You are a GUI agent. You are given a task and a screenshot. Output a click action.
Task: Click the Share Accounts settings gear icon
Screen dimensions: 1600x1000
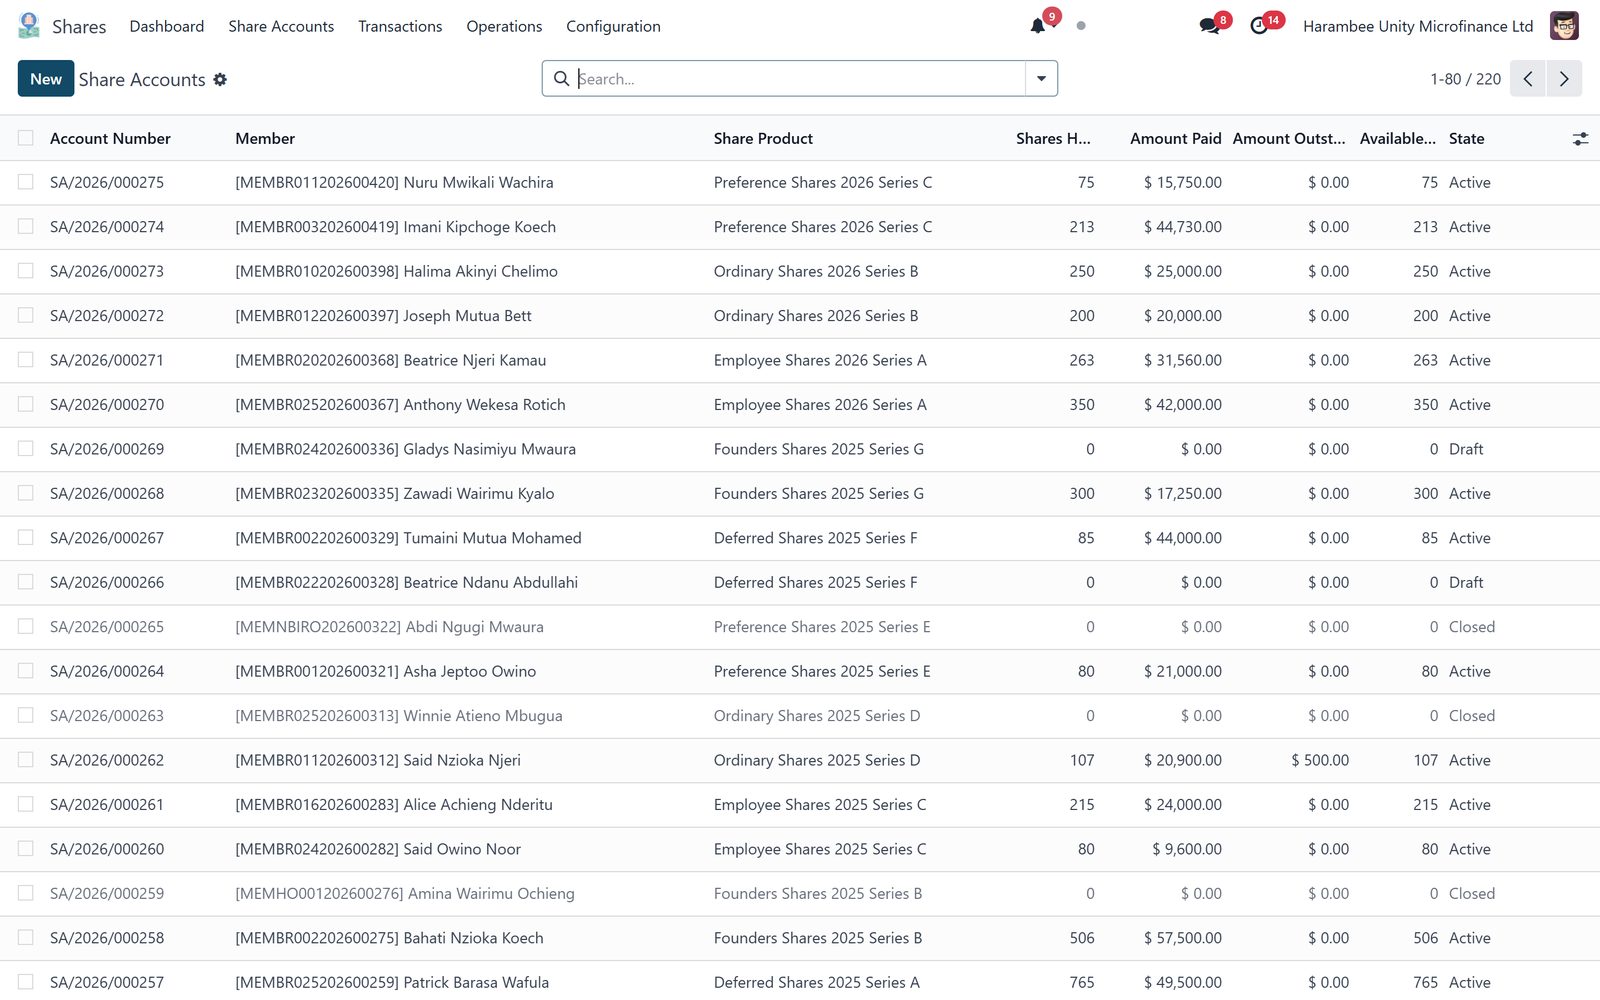coord(220,79)
